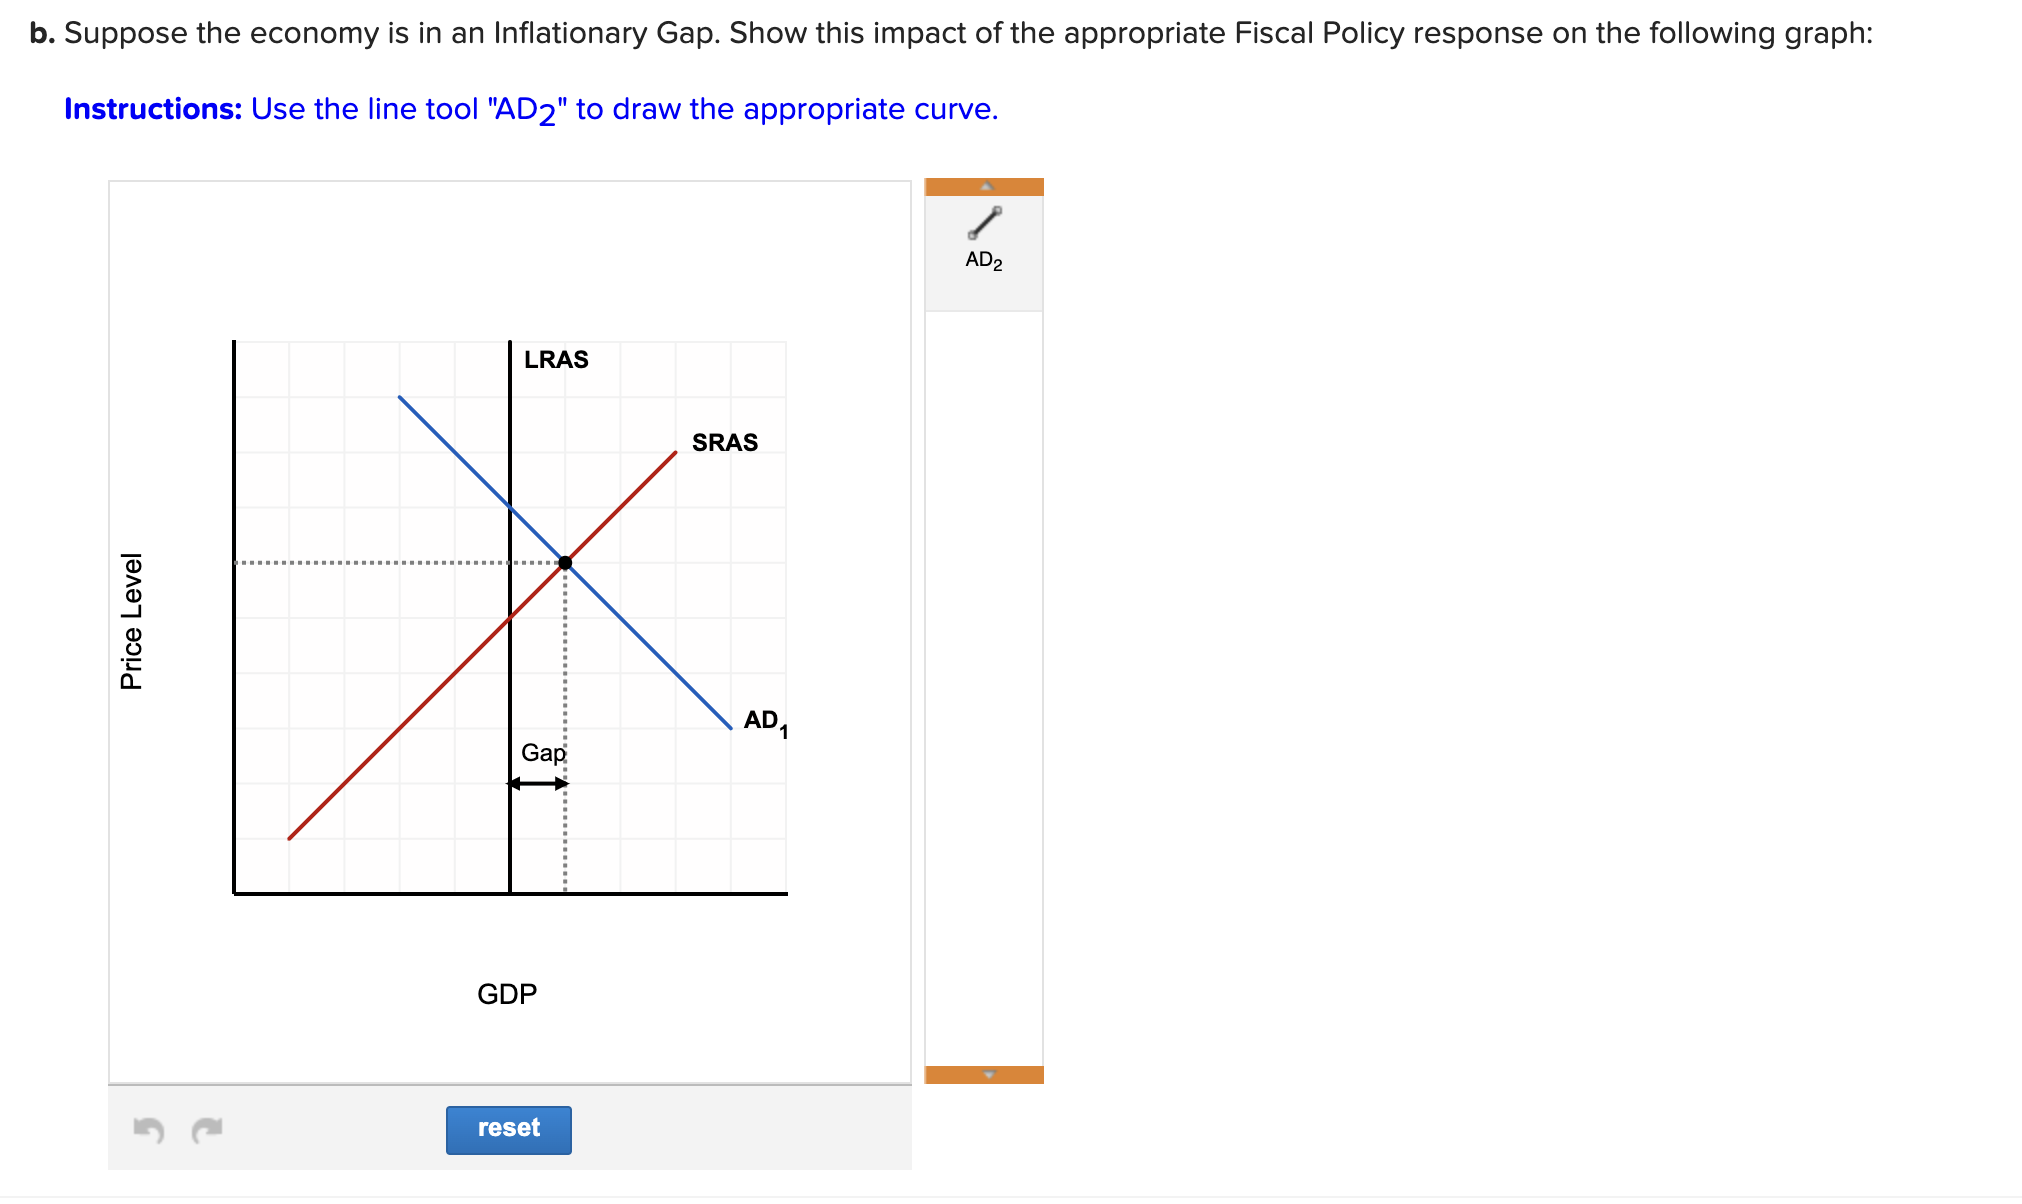Click the equilibrium point dot on the graph
Viewport: 2022px width, 1204px height.
pyautogui.click(x=566, y=562)
